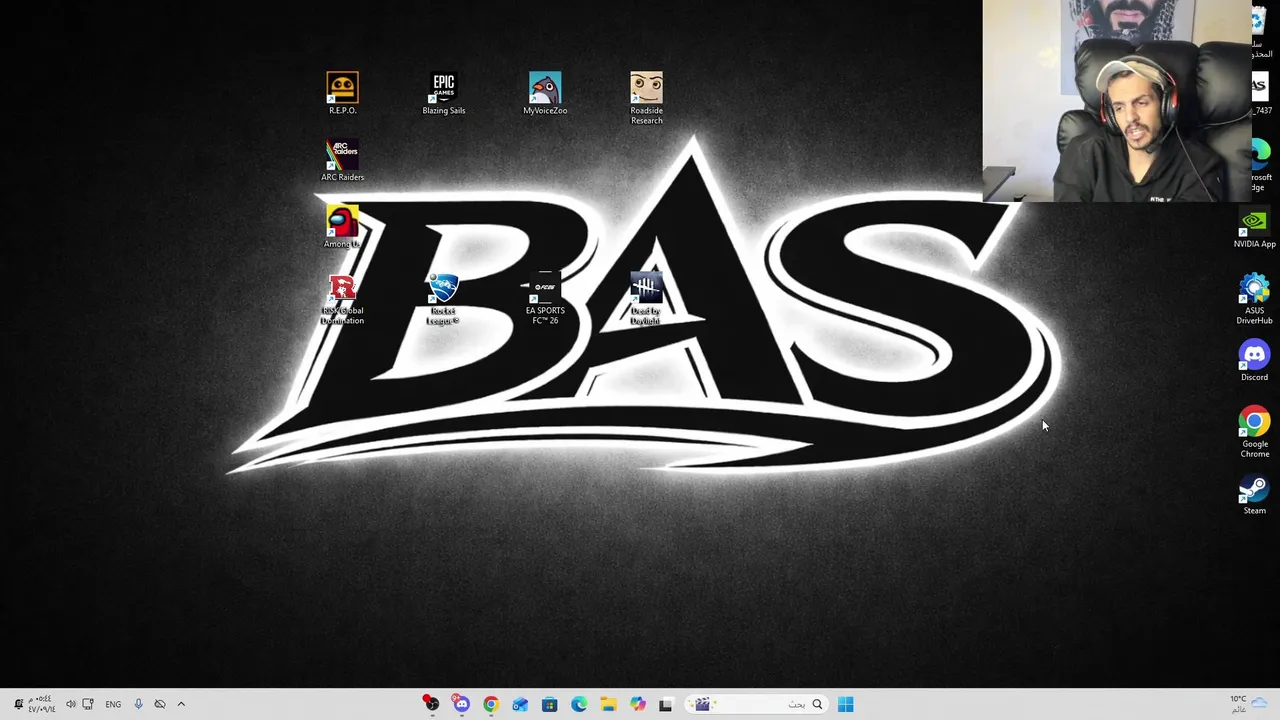Screen dimensions: 1280x720
Task: Open the EA SPORTS FC 26 shortcut
Action: (x=545, y=299)
